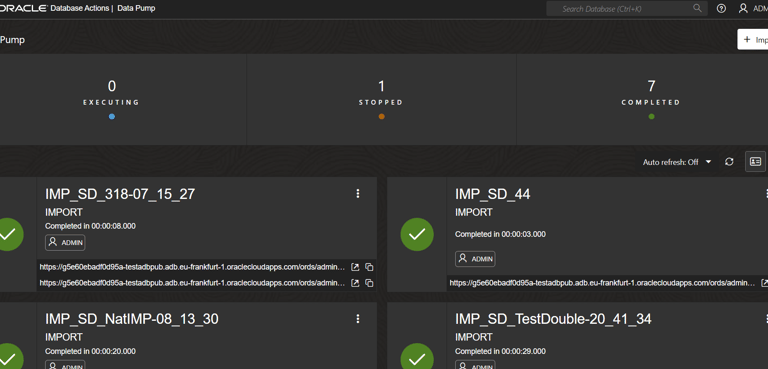Click second URL text of IMP_SD_318-07_15_27
Viewport: 768px width, 369px height.
pos(192,283)
